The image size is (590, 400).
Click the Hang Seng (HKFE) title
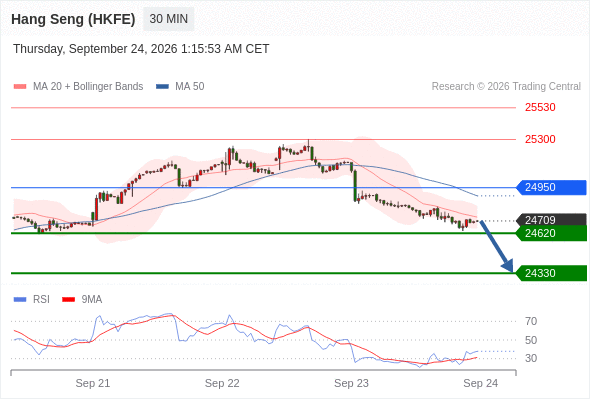click(73, 19)
